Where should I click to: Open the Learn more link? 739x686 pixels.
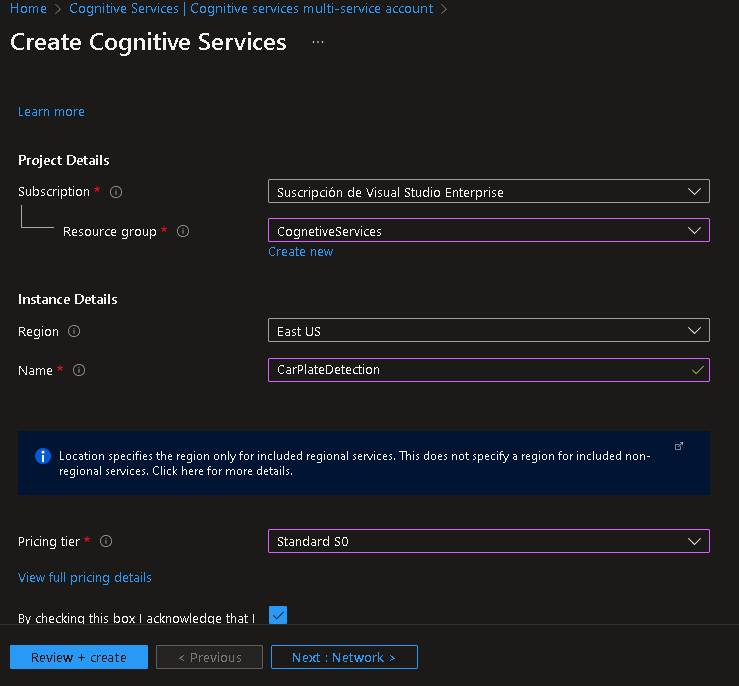click(x=51, y=112)
